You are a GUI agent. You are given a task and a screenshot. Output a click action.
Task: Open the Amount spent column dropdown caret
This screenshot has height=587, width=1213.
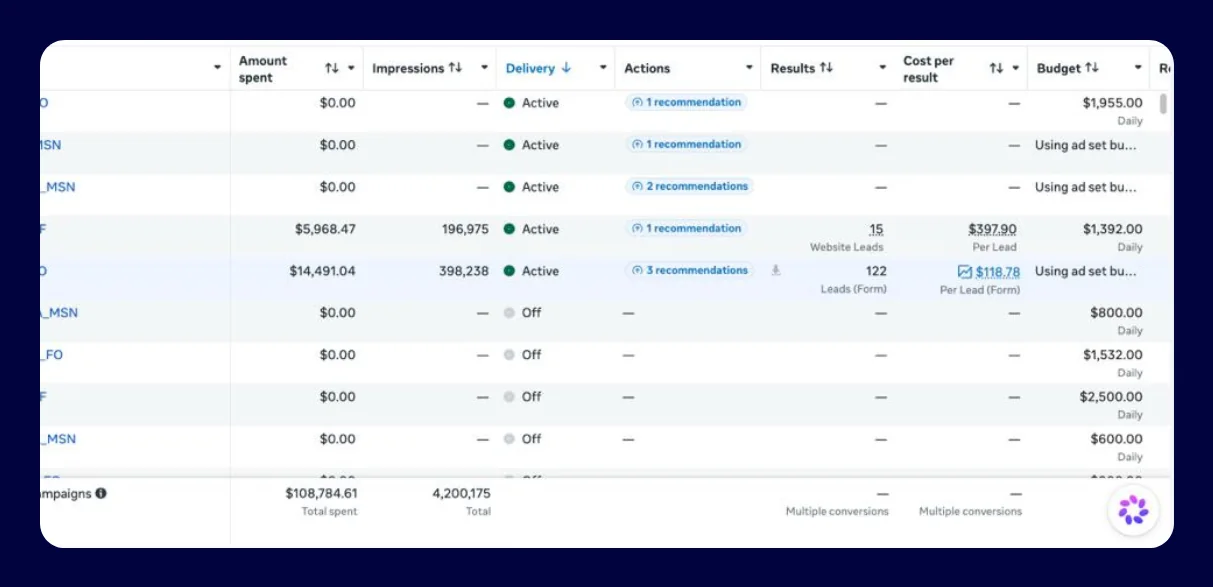point(351,68)
